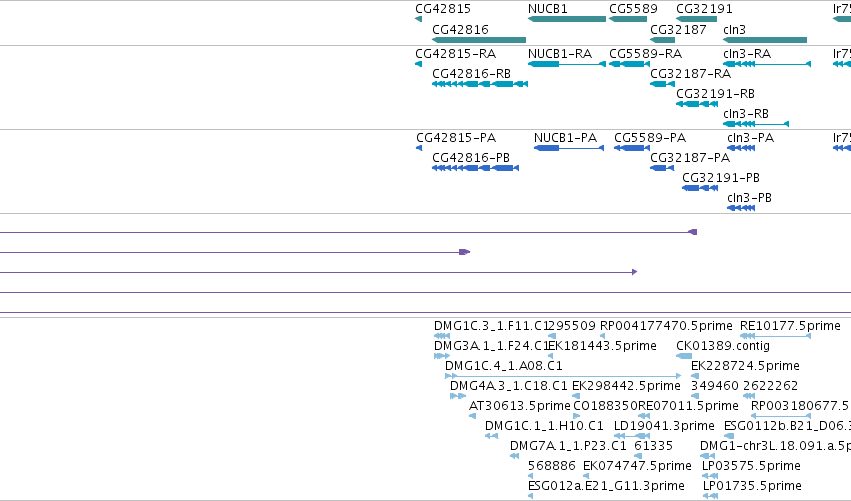The height and width of the screenshot is (501, 851).
Task: Select protein label cln3-PB
Action: [x=749, y=198]
